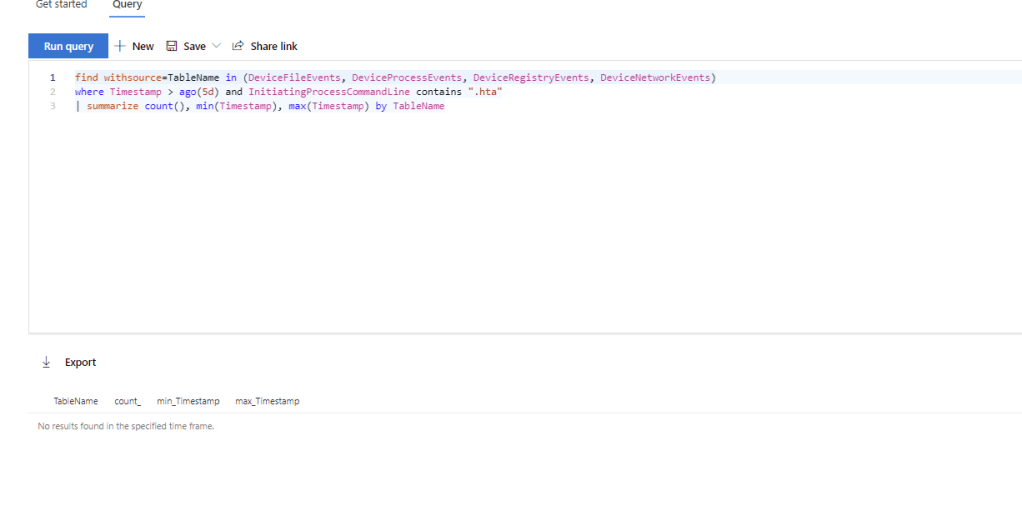Click line number 1 in the editor gutter
The image size is (1022, 506).
point(52,77)
